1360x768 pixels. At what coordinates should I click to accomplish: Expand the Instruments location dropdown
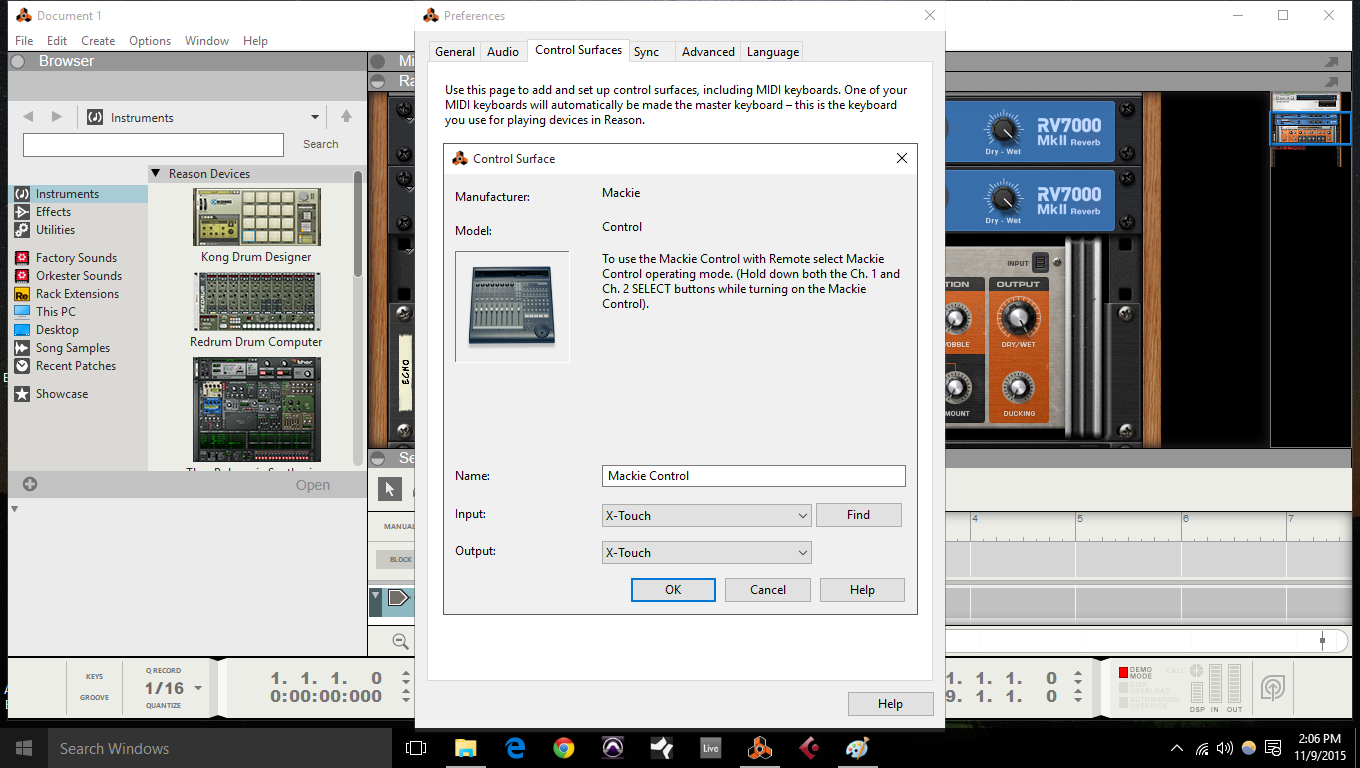[315, 118]
